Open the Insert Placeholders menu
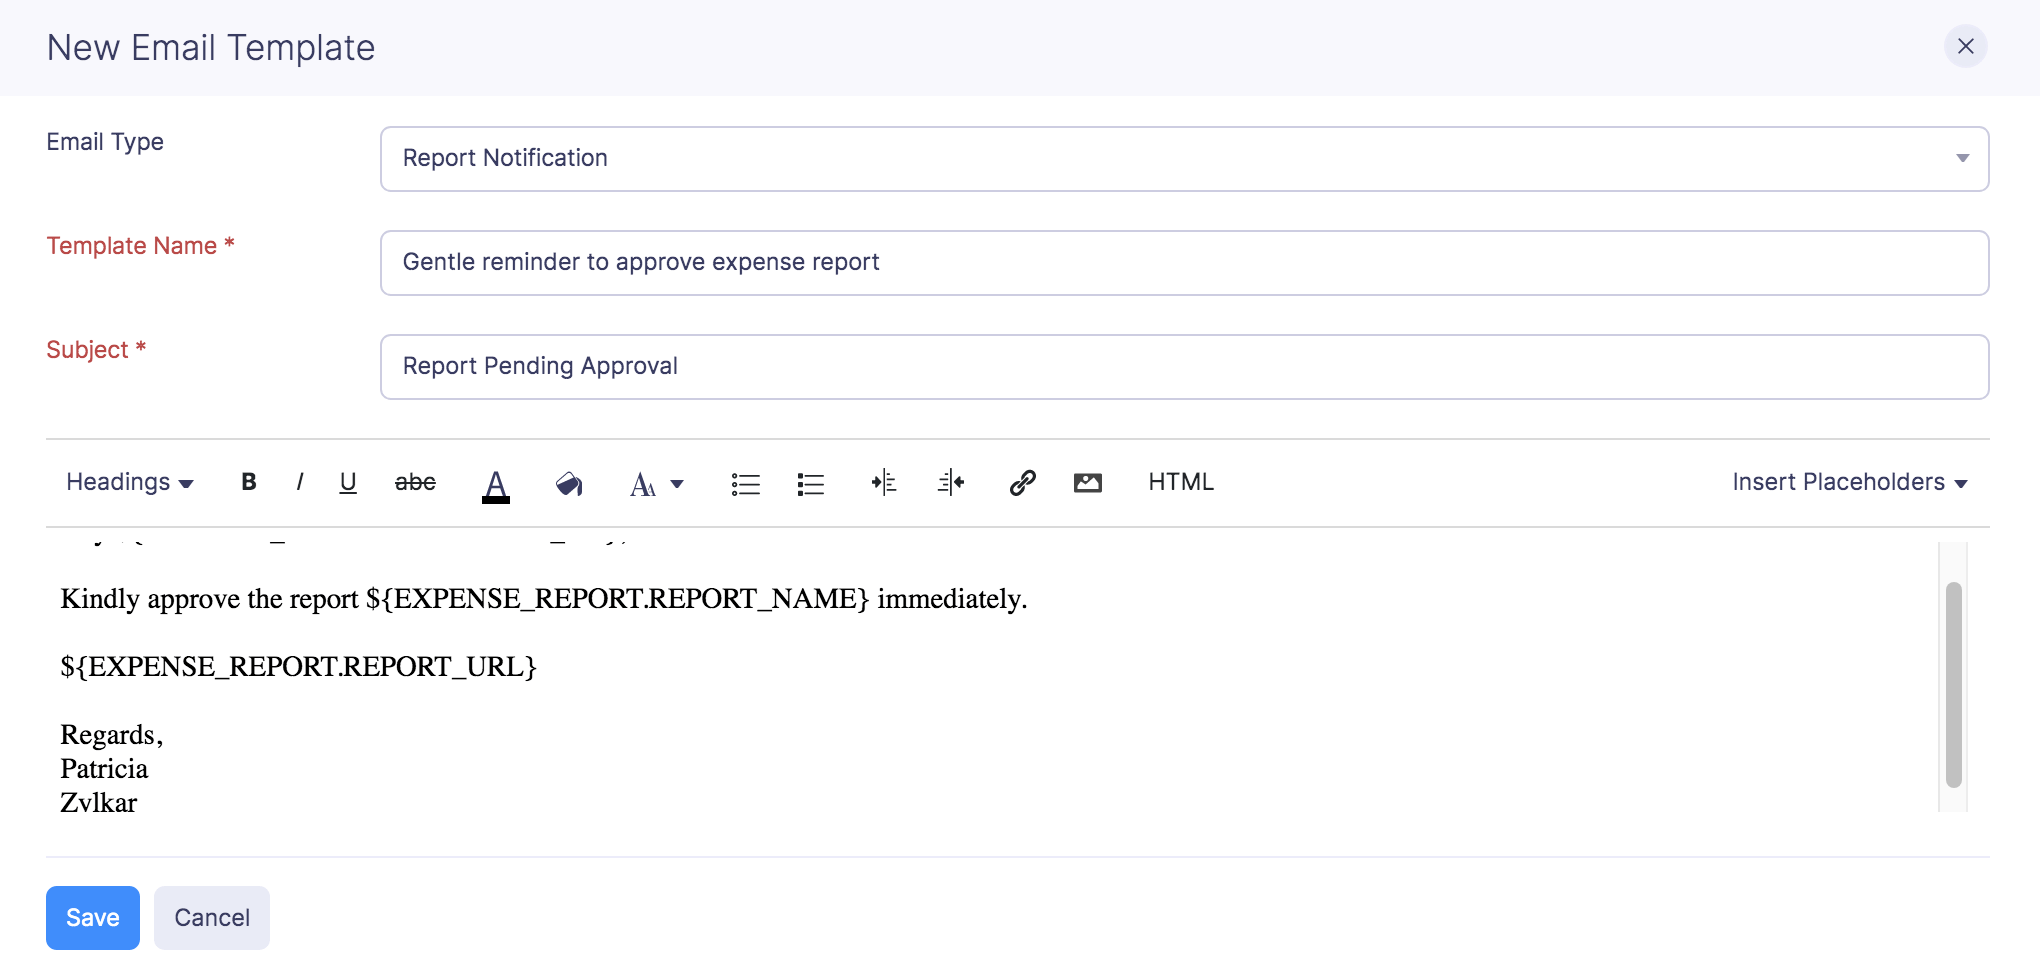 (1849, 482)
